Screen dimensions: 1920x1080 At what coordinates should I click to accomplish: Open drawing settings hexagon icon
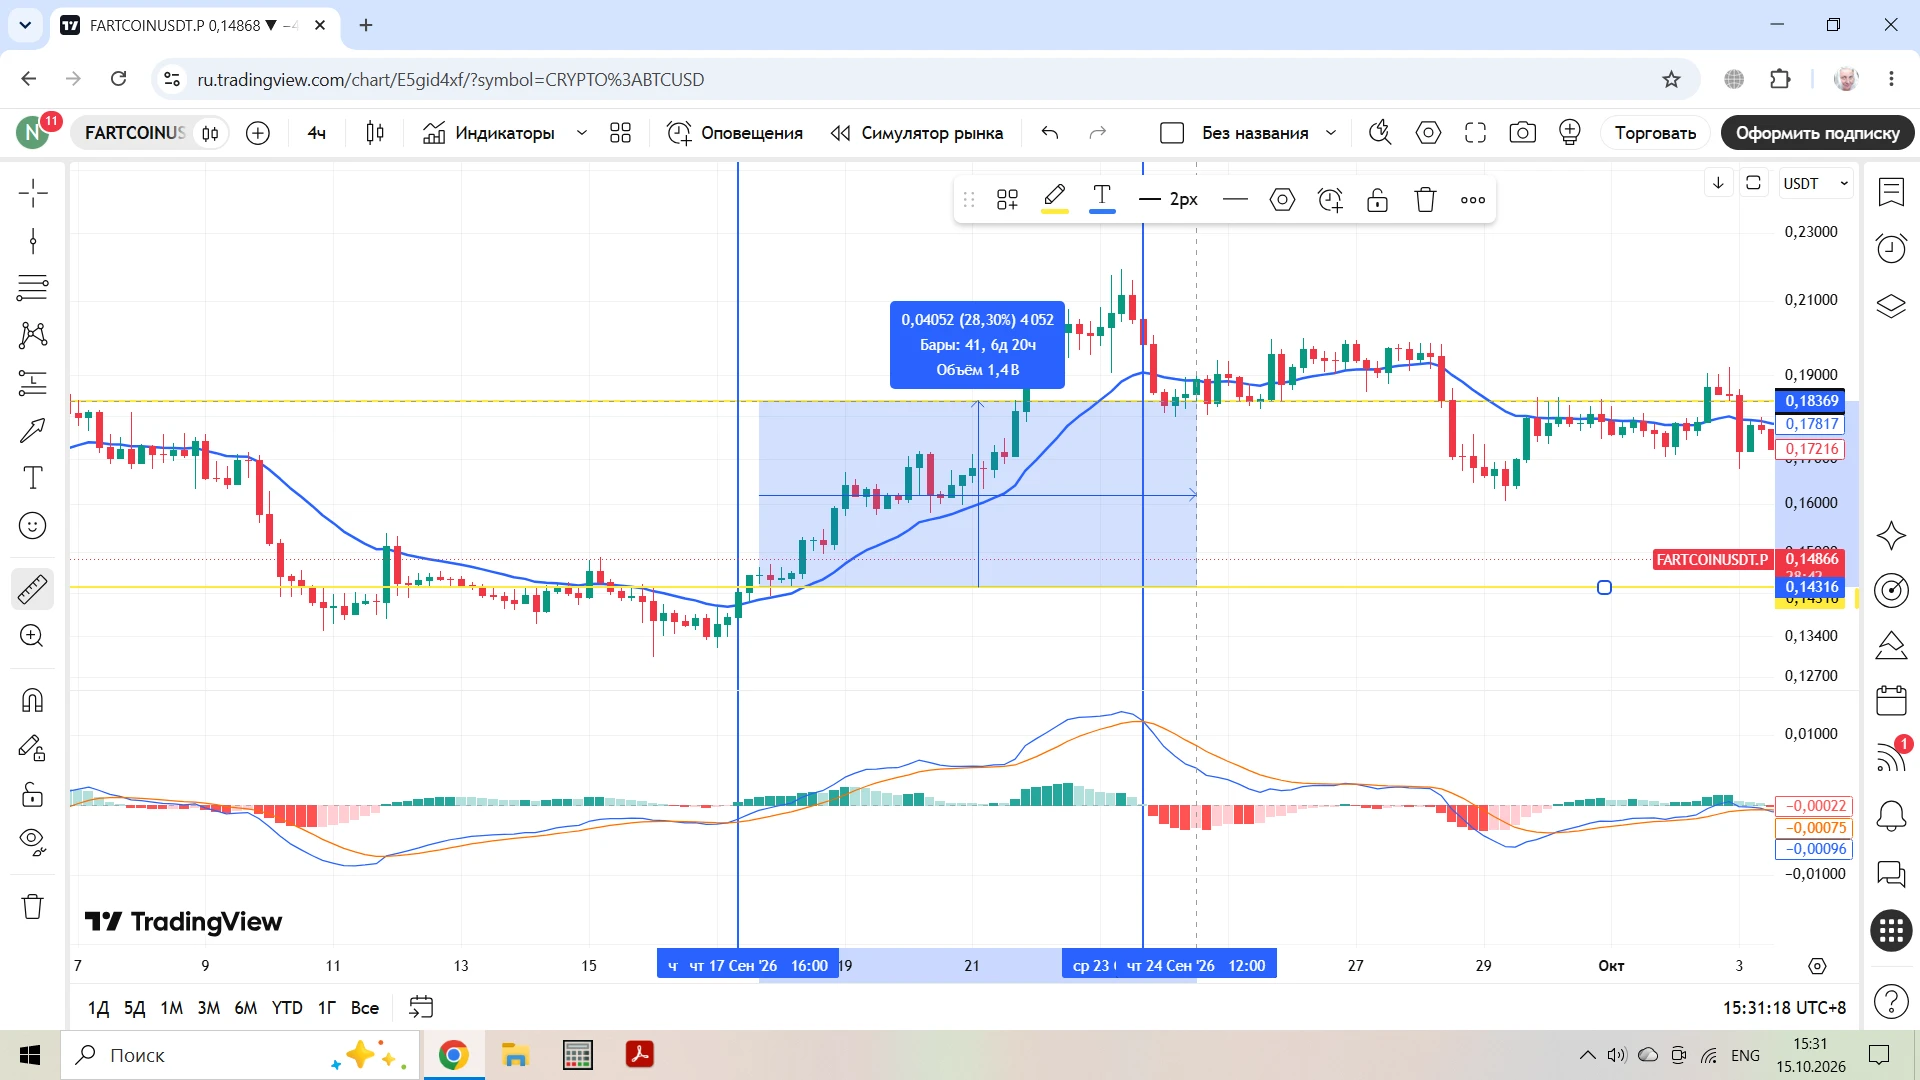(x=1282, y=200)
